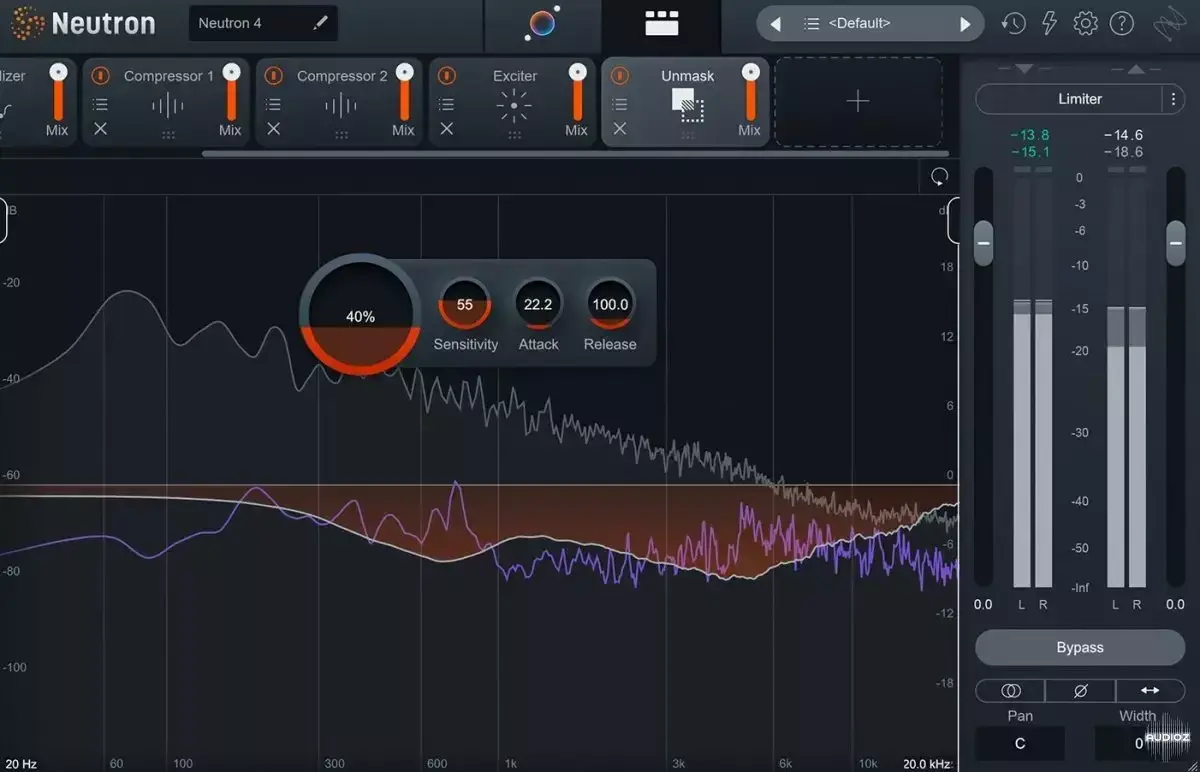Click the iZotope logo icon
The image size is (1200, 772).
coord(1170,23)
